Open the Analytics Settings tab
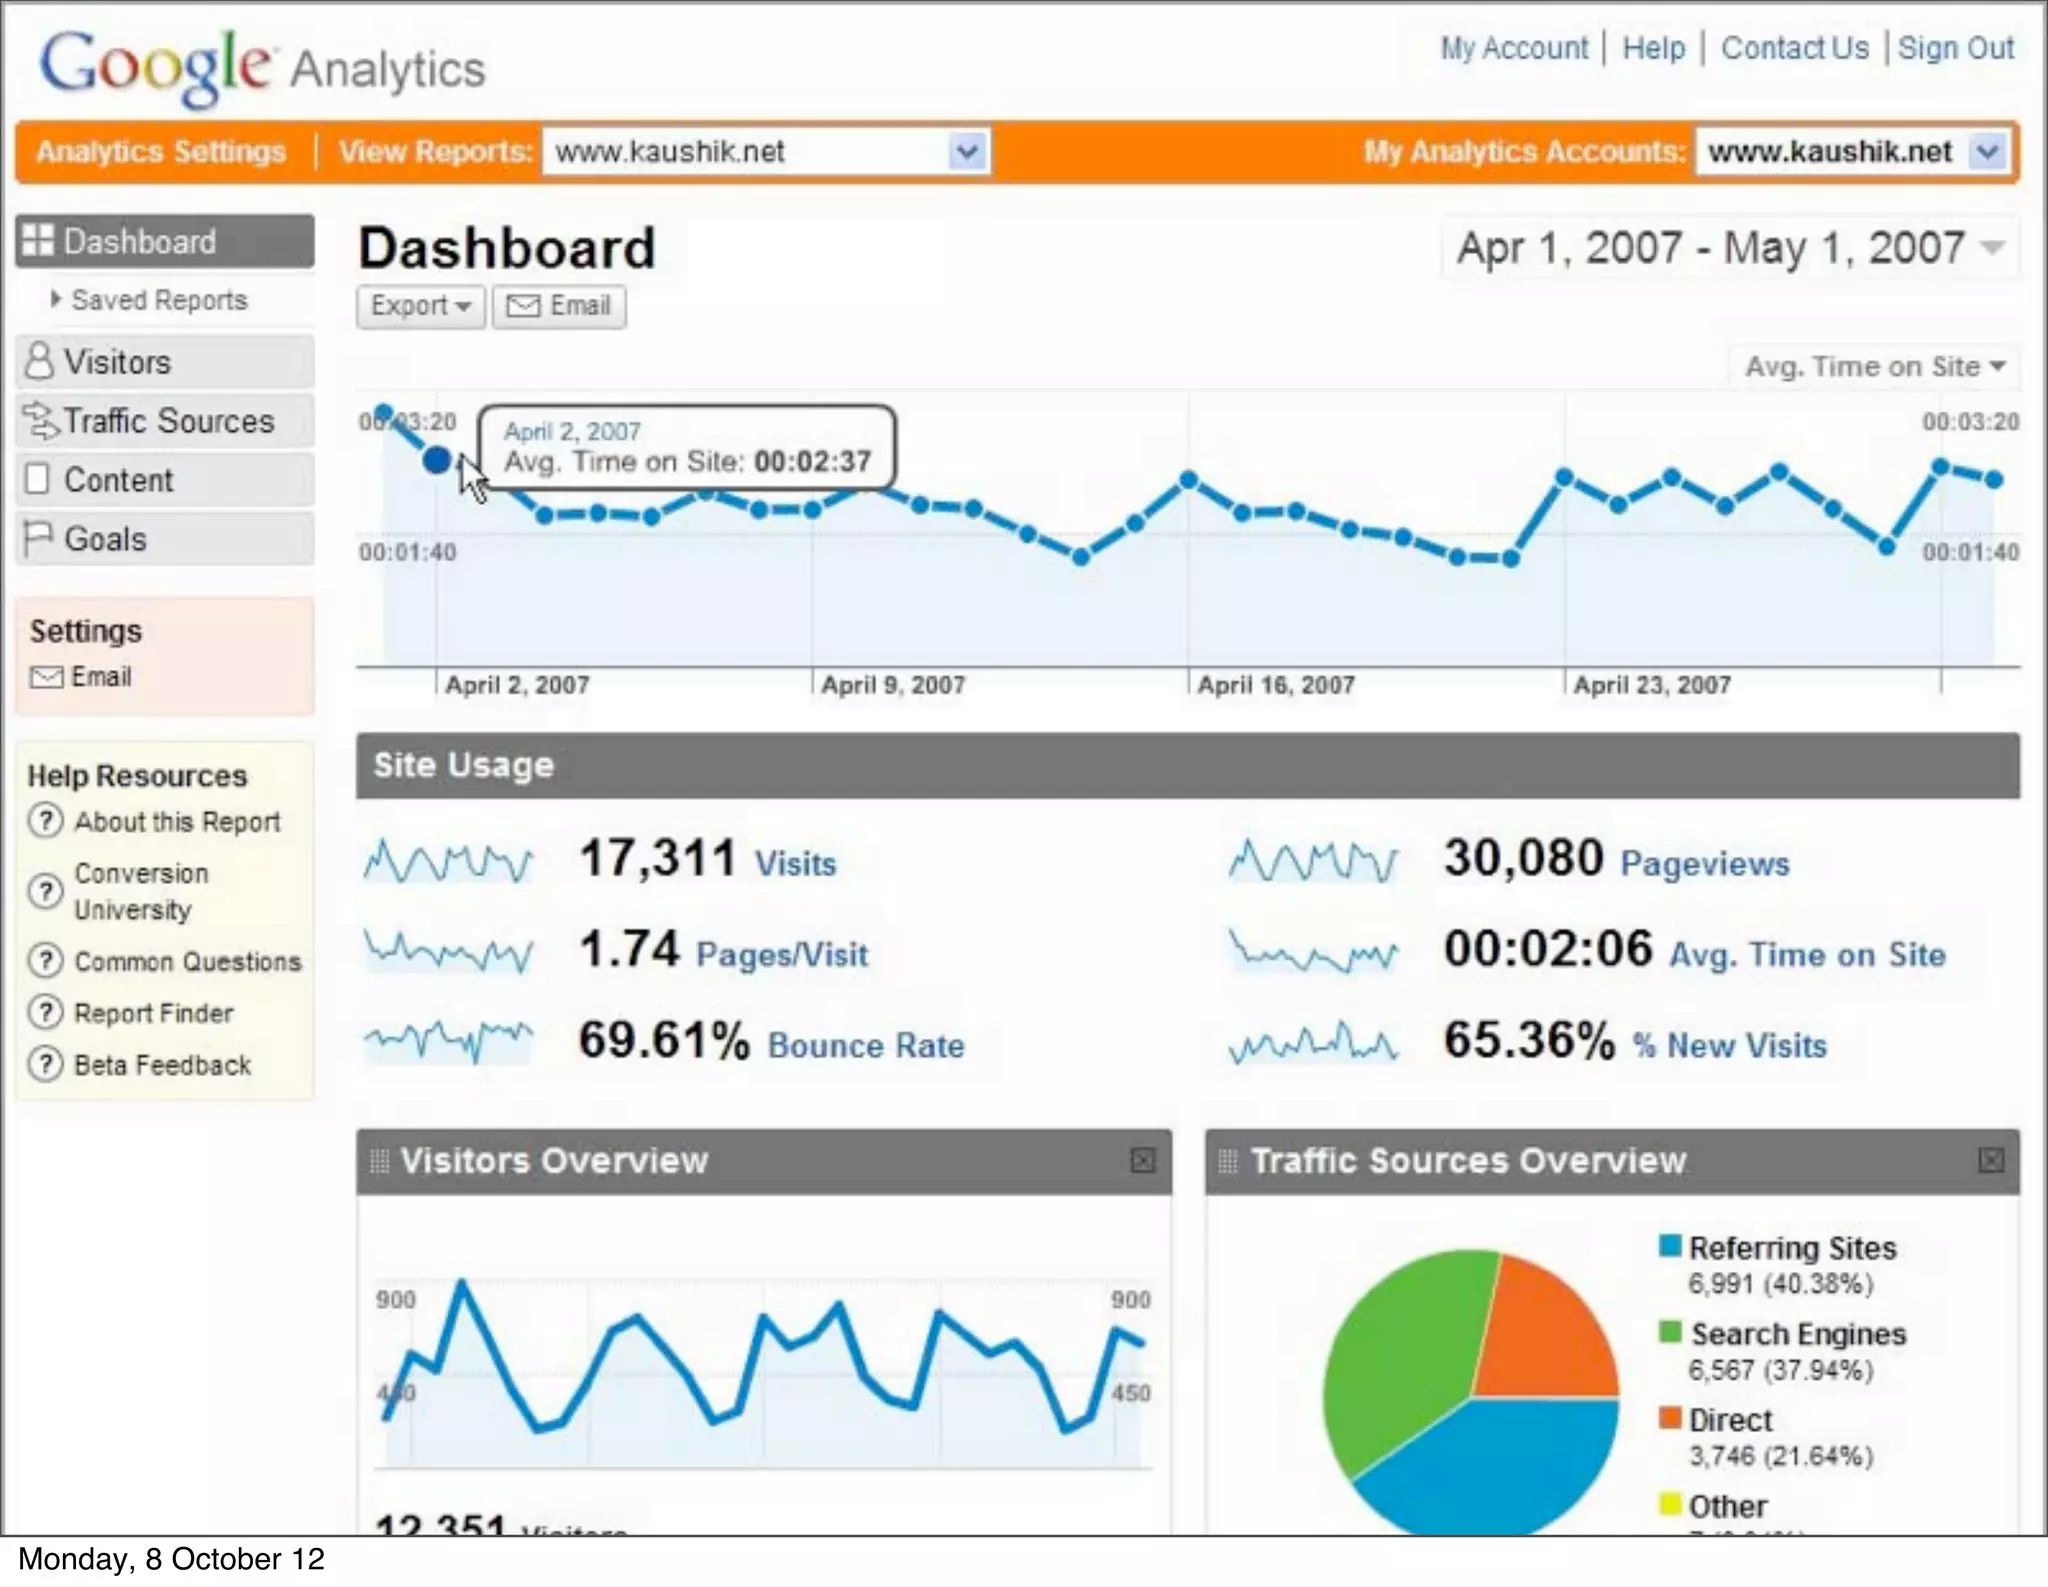Viewport: 2048px width, 1587px height. pos(161,152)
